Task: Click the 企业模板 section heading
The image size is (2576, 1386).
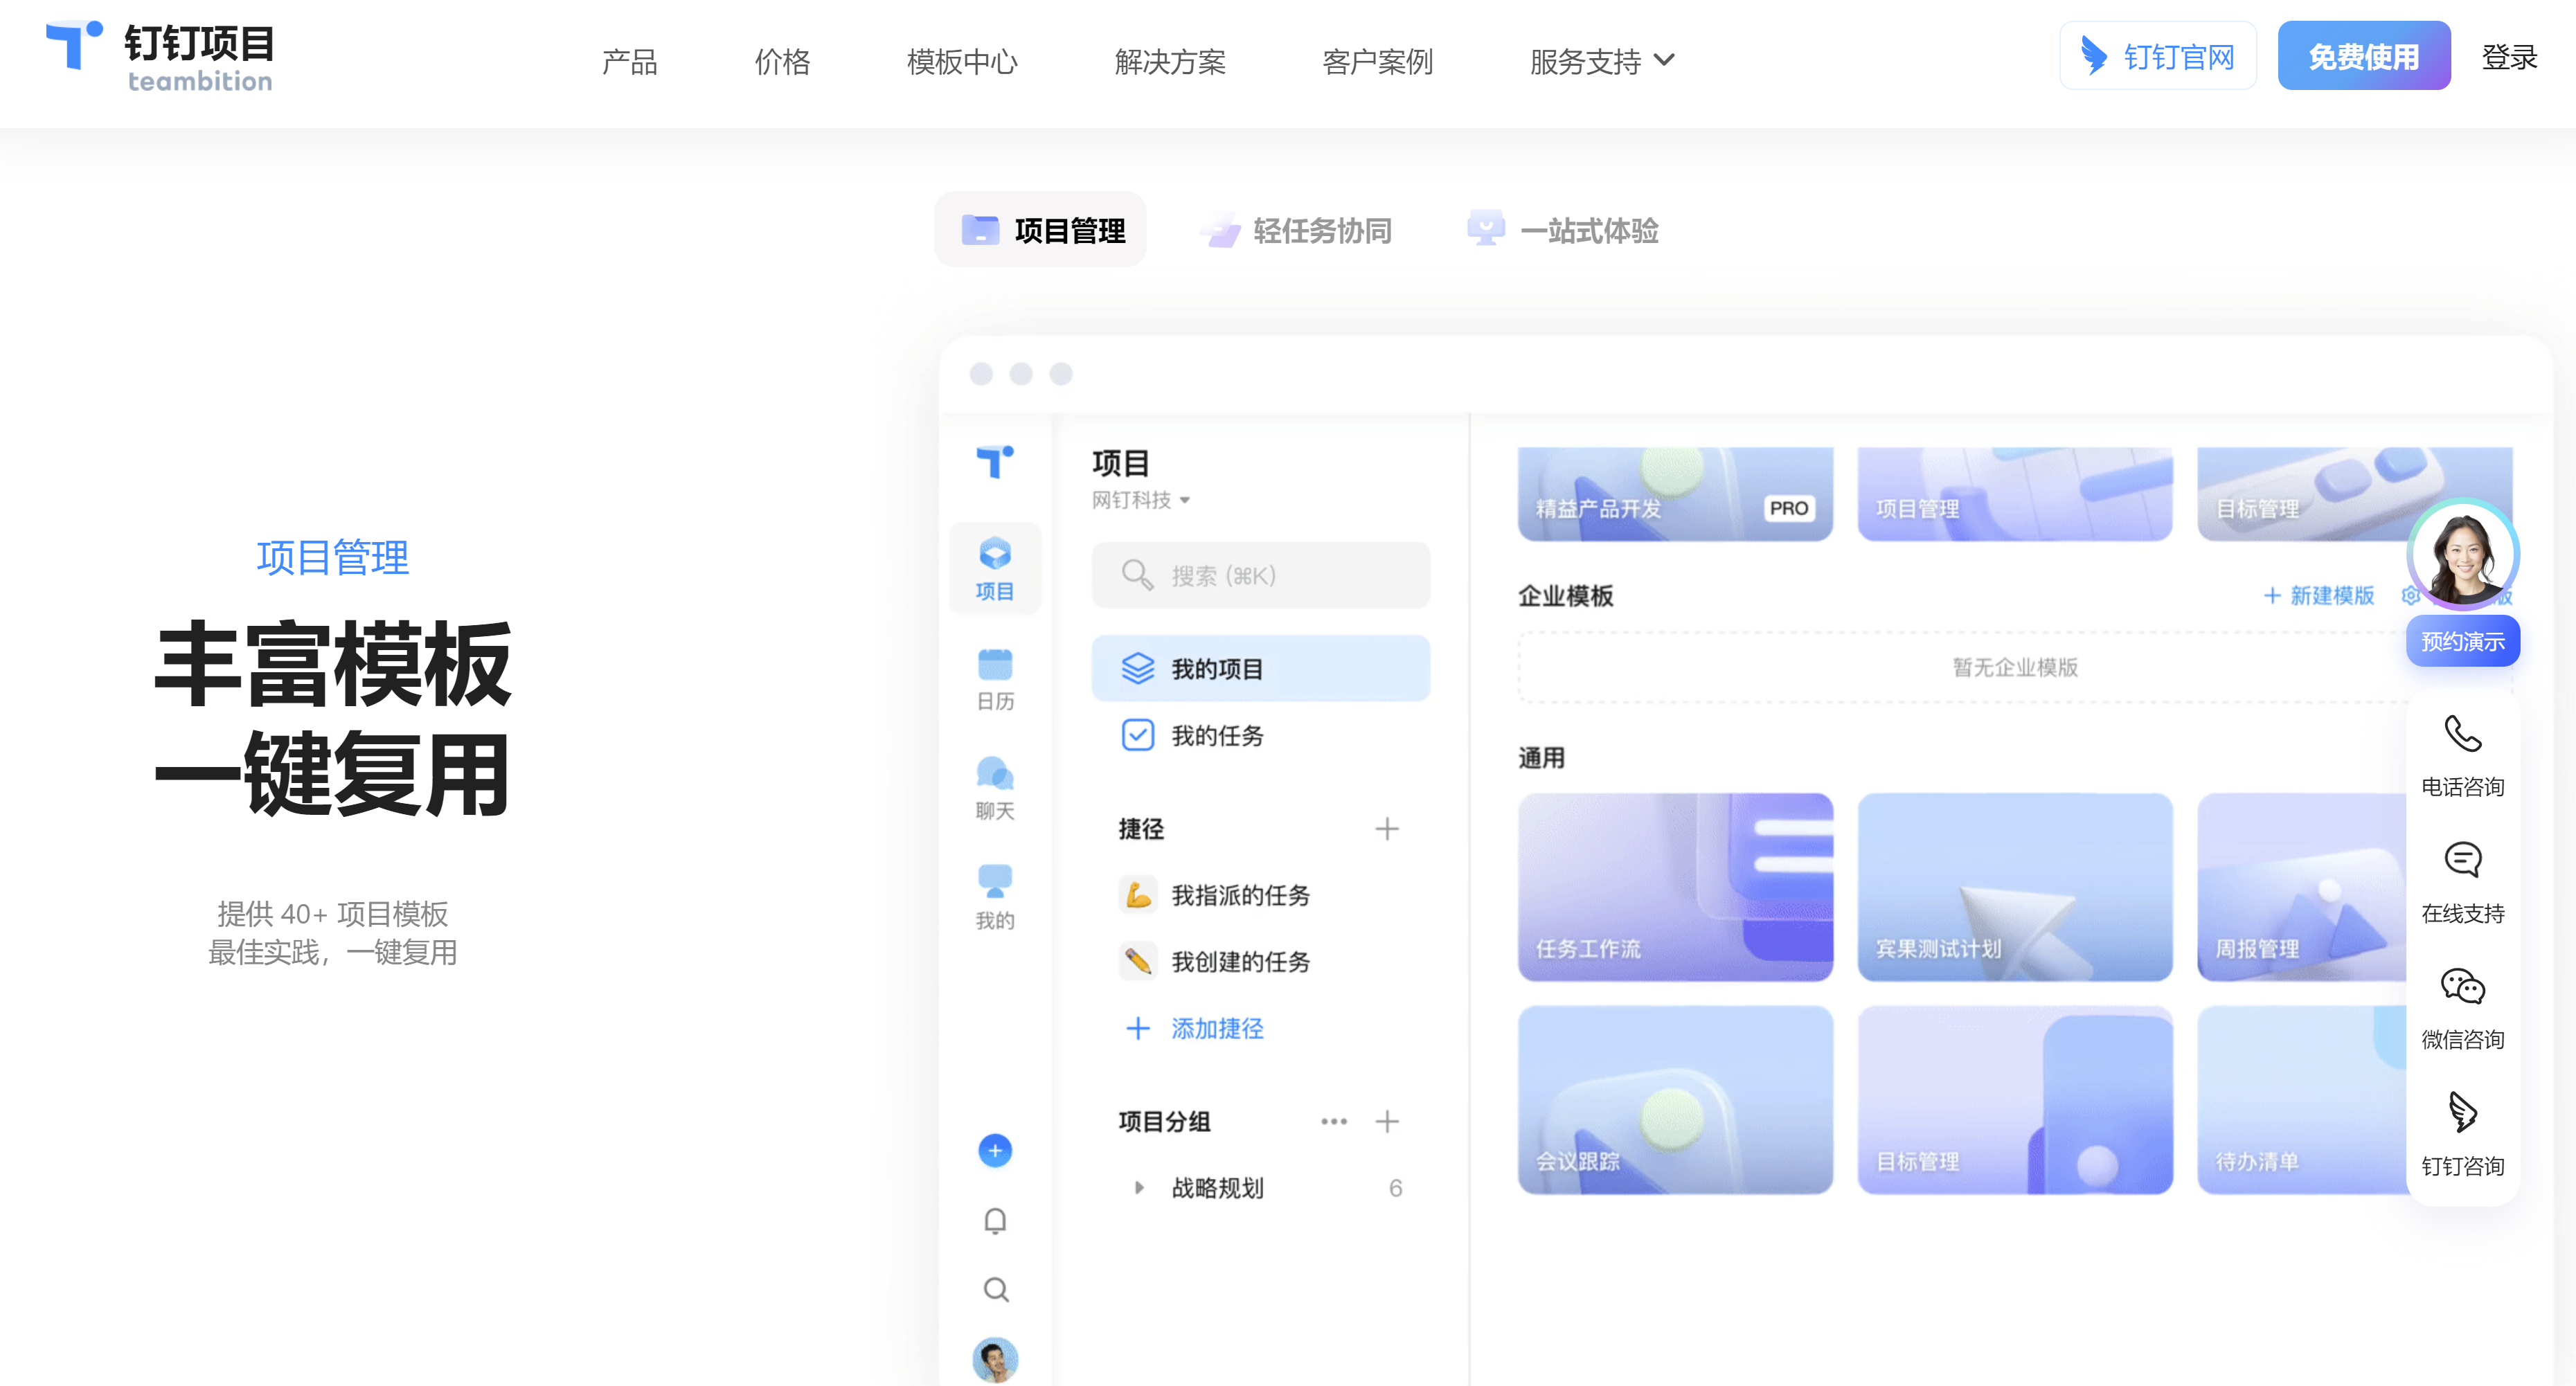Action: [x=1565, y=596]
